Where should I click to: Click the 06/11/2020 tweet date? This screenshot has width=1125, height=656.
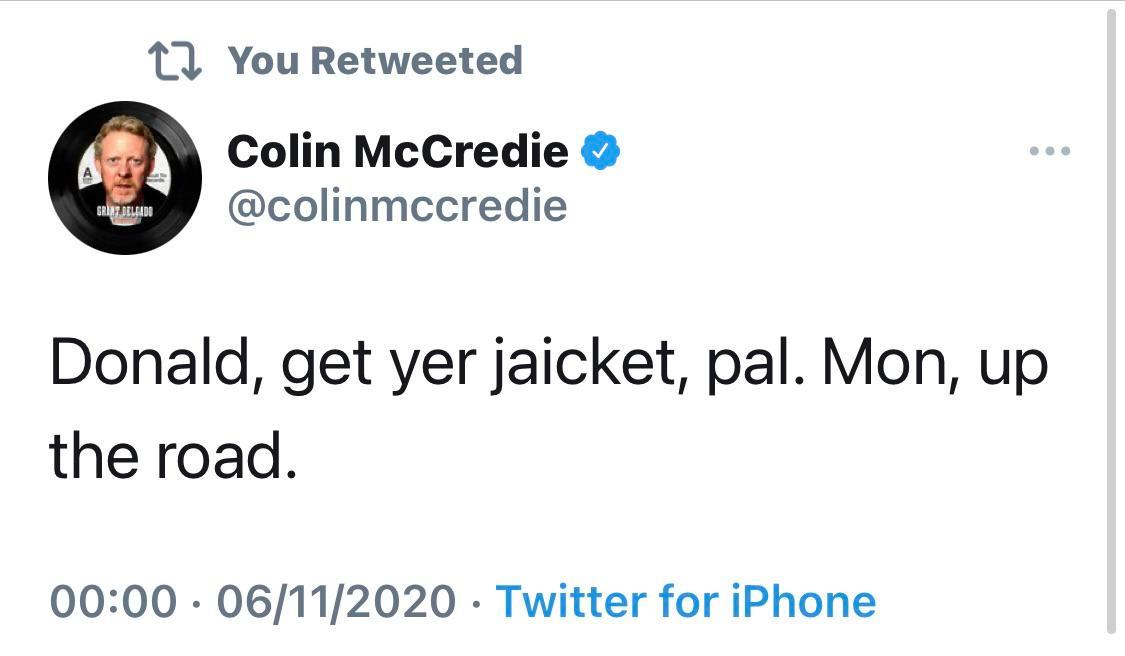[x=335, y=602]
